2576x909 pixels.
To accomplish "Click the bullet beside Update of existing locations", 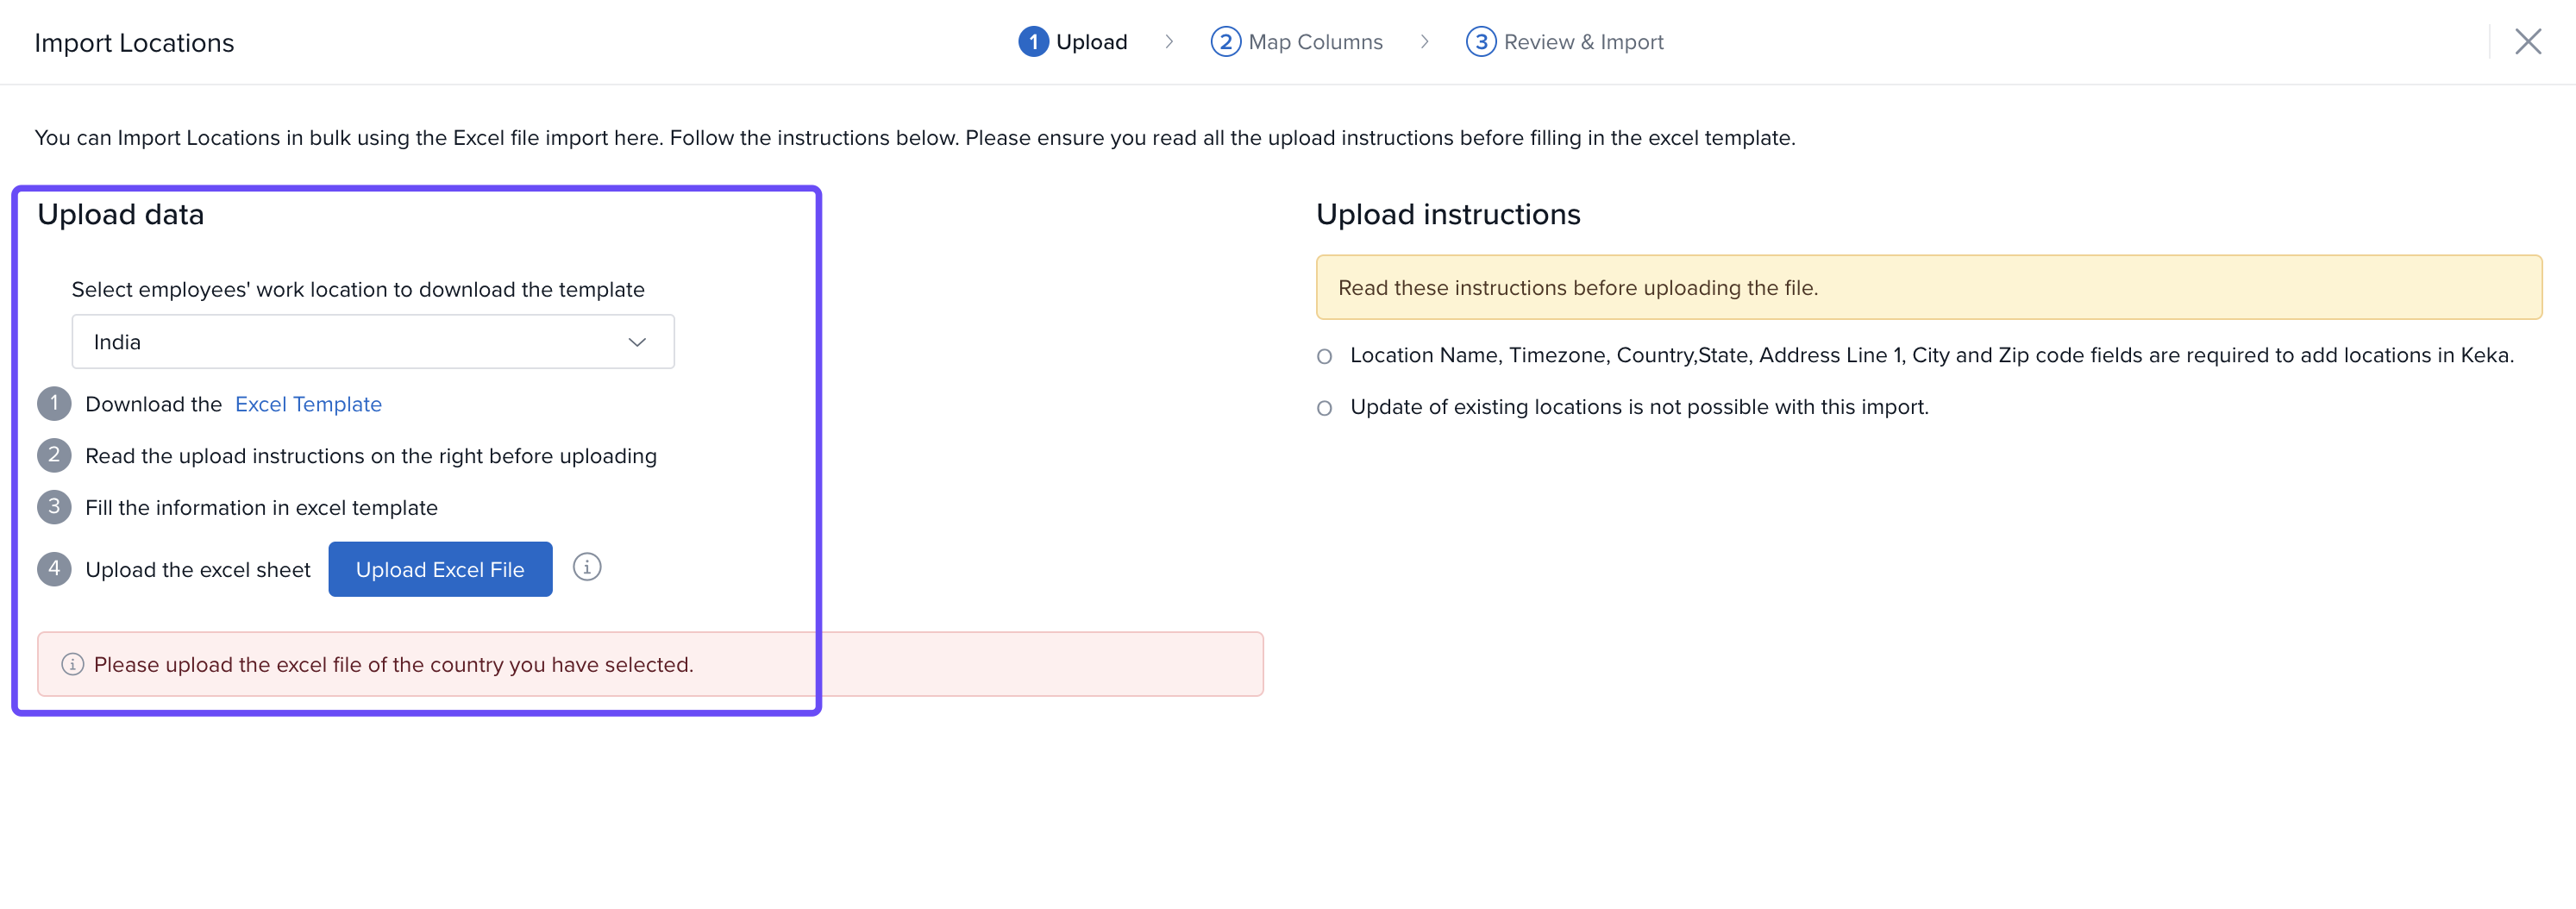I will pos(1324,408).
